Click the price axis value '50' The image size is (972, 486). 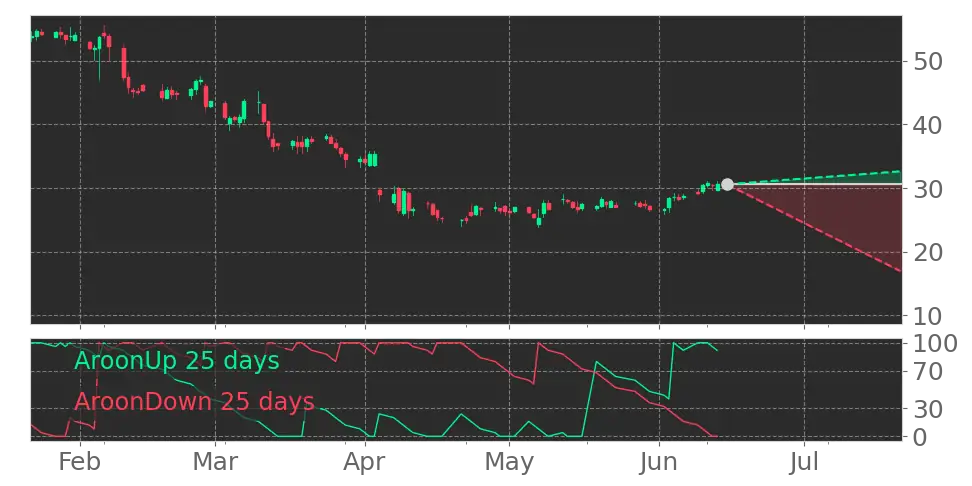point(926,61)
